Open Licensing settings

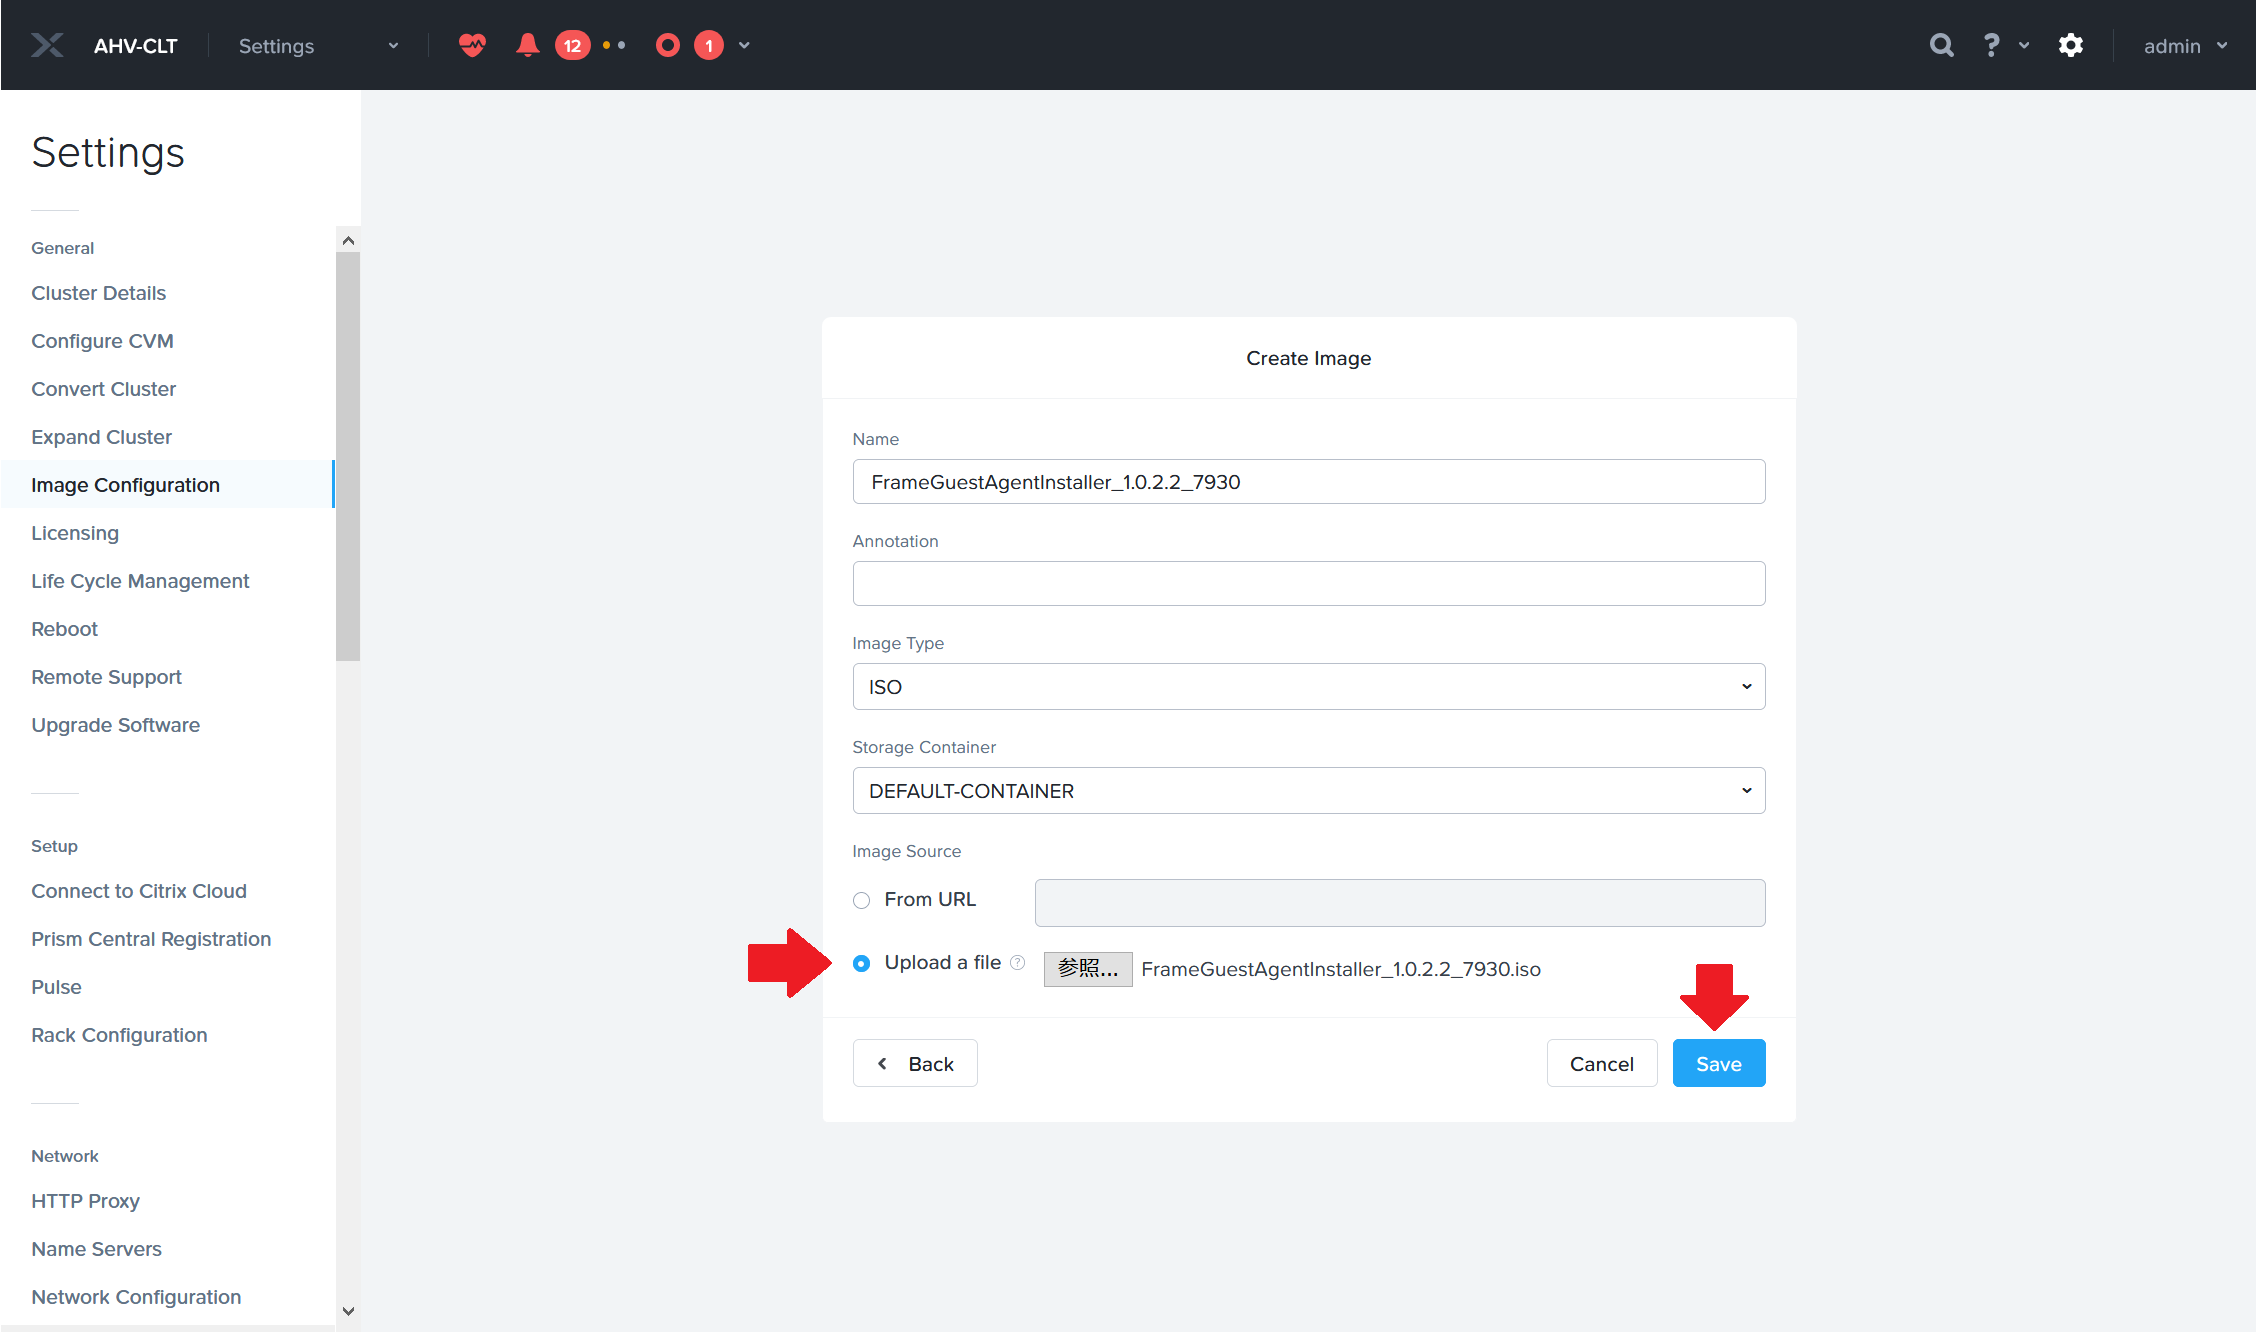[75, 533]
